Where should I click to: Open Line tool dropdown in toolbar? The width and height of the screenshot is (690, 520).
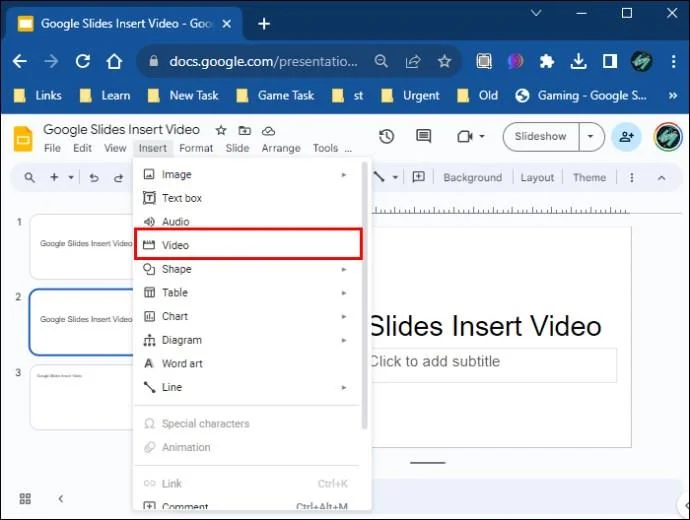(x=395, y=178)
